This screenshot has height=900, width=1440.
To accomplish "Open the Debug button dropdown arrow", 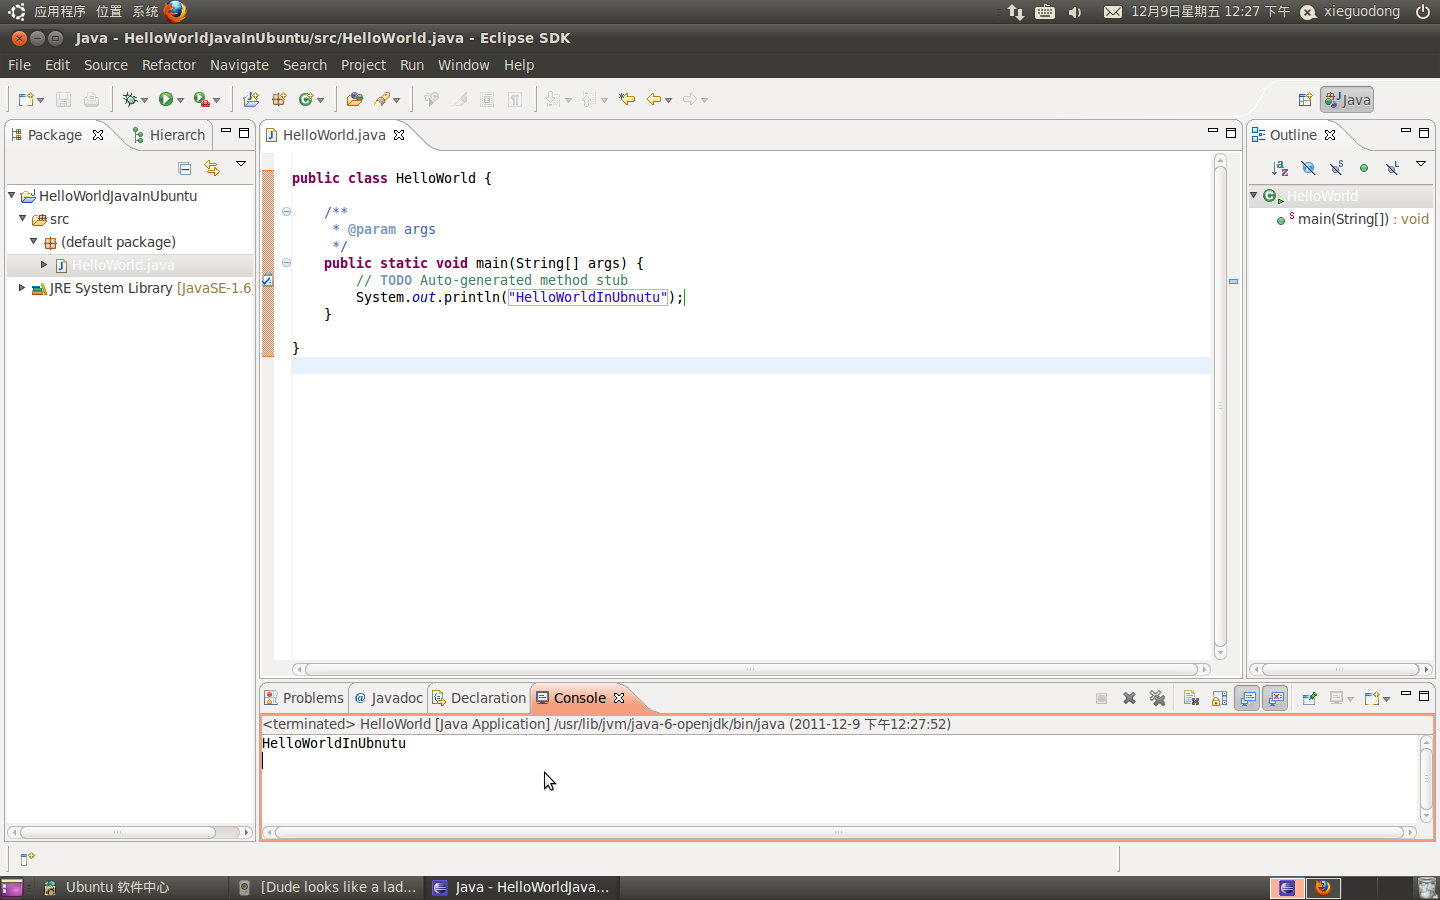I will pos(144,100).
